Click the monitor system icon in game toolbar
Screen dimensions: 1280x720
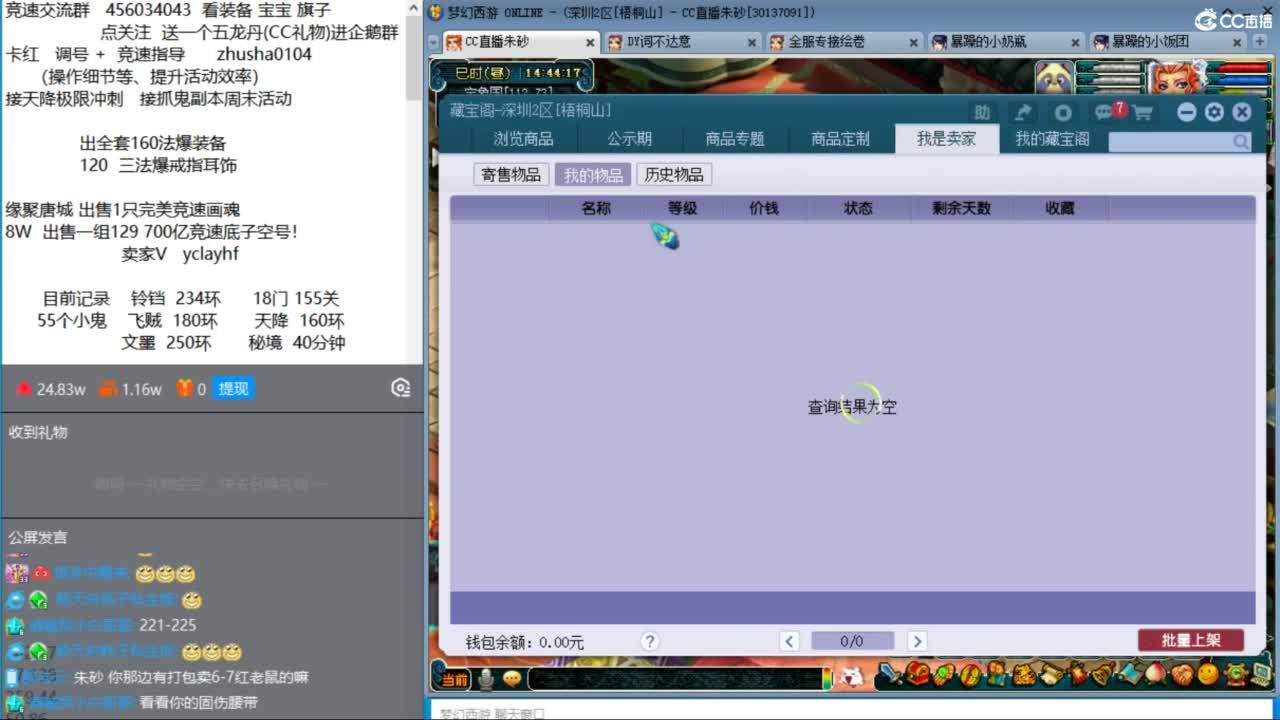click(x=1262, y=674)
